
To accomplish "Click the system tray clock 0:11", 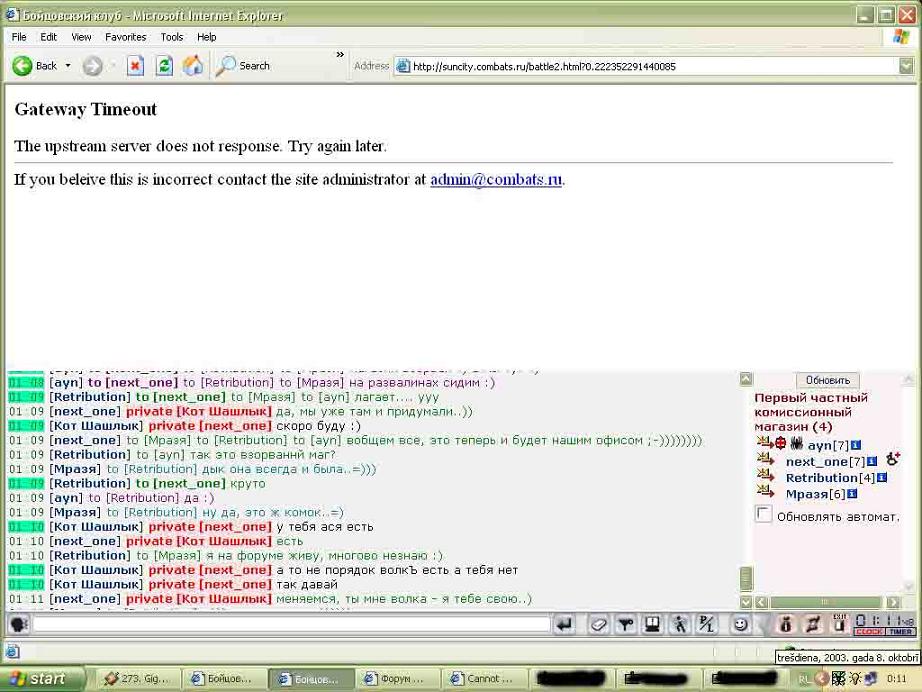I will [x=897, y=679].
